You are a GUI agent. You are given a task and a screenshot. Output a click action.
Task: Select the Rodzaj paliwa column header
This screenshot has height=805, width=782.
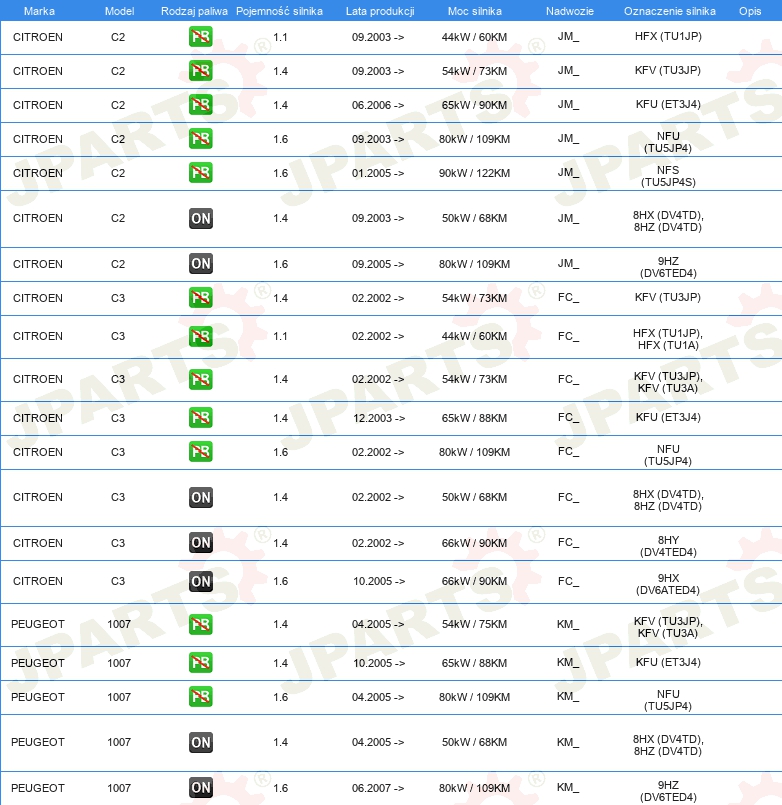(x=194, y=11)
